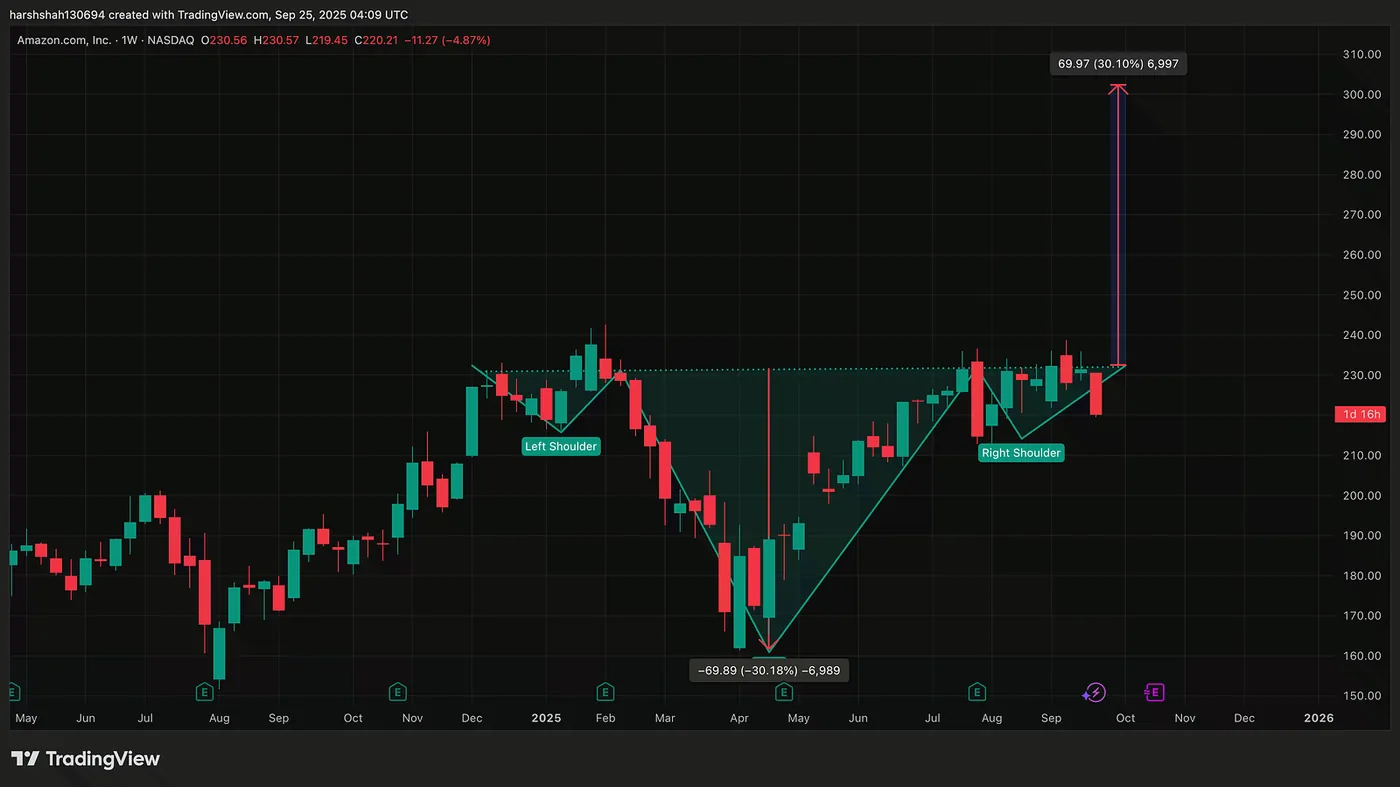Click the 310.00 price axis label
1400x787 pixels.
click(1361, 54)
